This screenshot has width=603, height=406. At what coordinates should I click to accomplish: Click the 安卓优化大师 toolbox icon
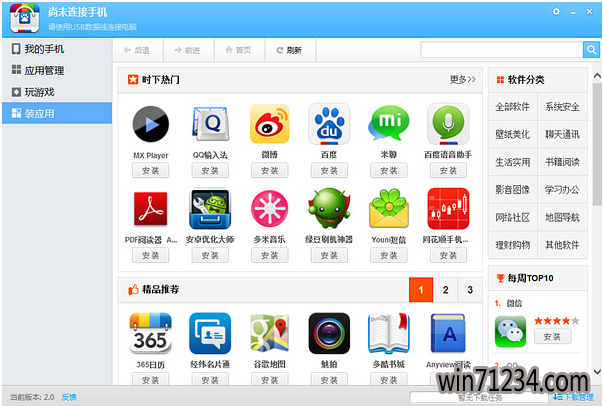click(x=210, y=209)
